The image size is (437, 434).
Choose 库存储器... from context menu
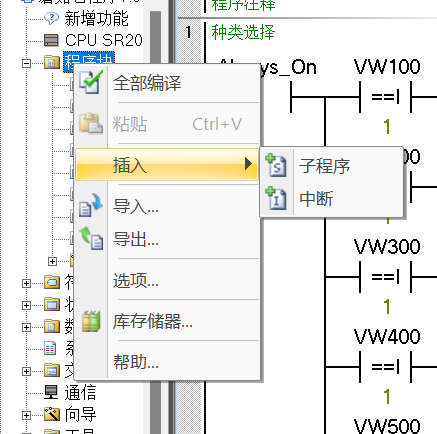coord(167,321)
